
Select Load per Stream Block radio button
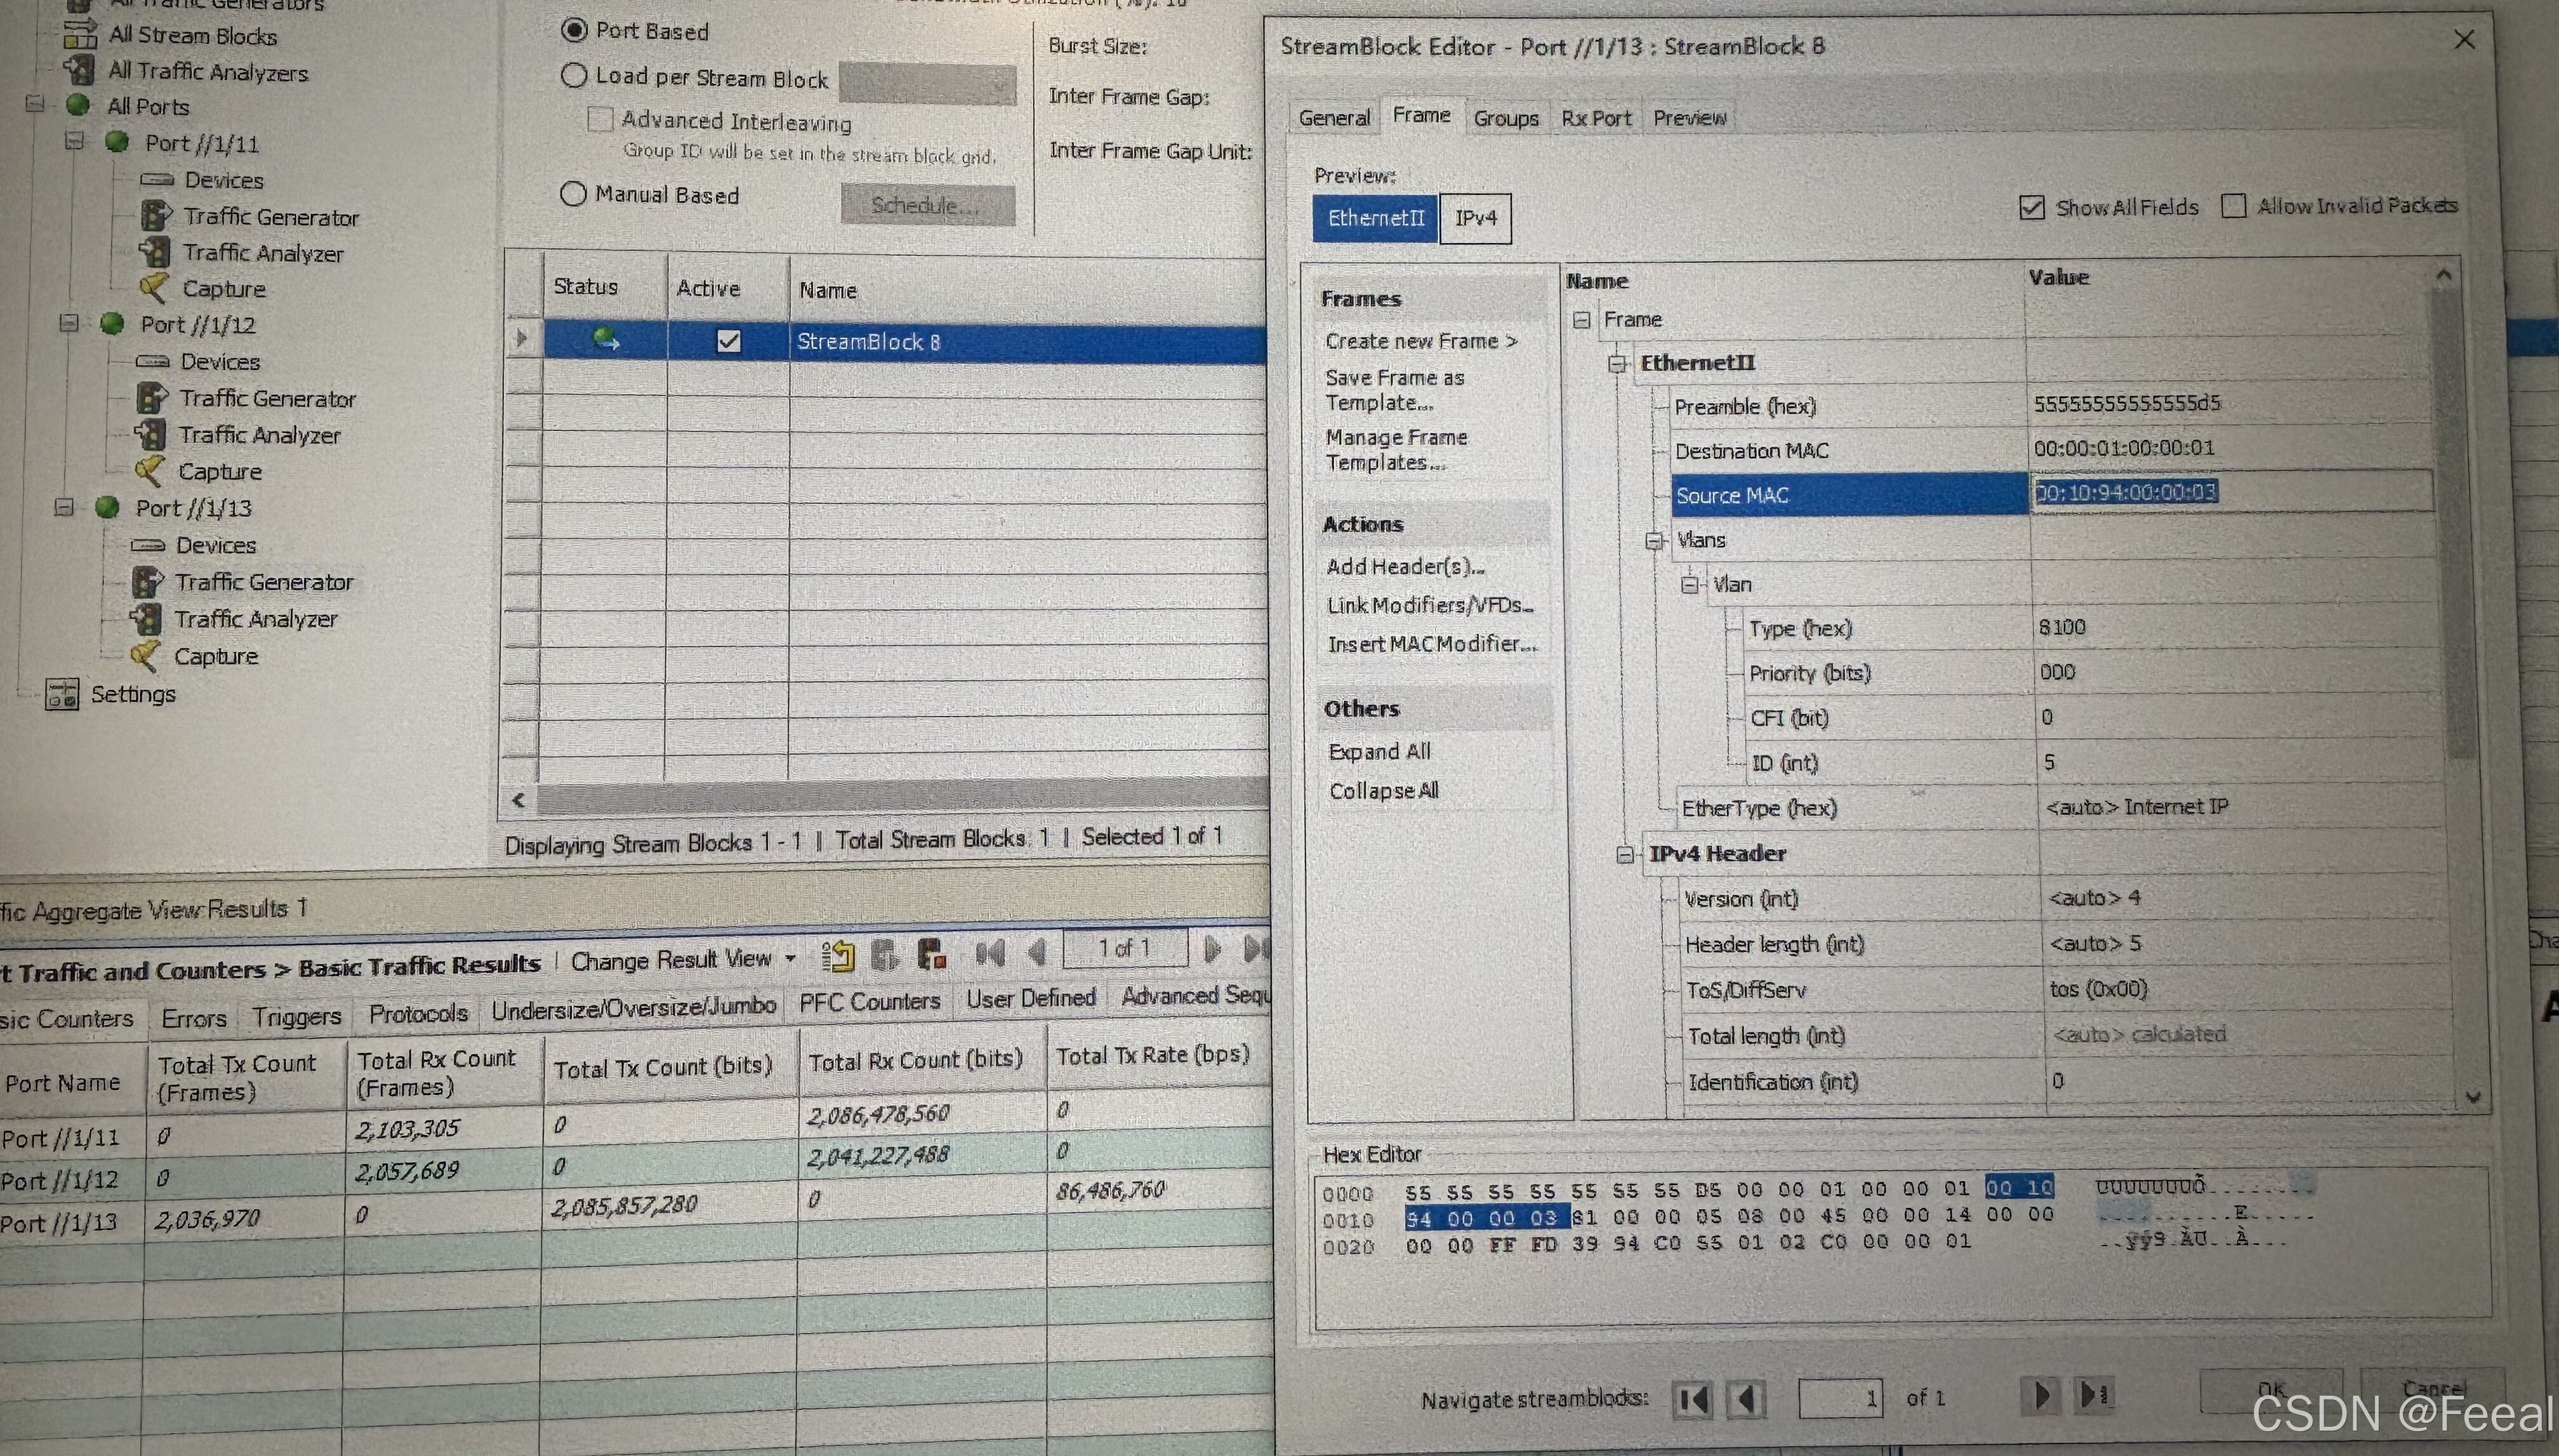(574, 76)
